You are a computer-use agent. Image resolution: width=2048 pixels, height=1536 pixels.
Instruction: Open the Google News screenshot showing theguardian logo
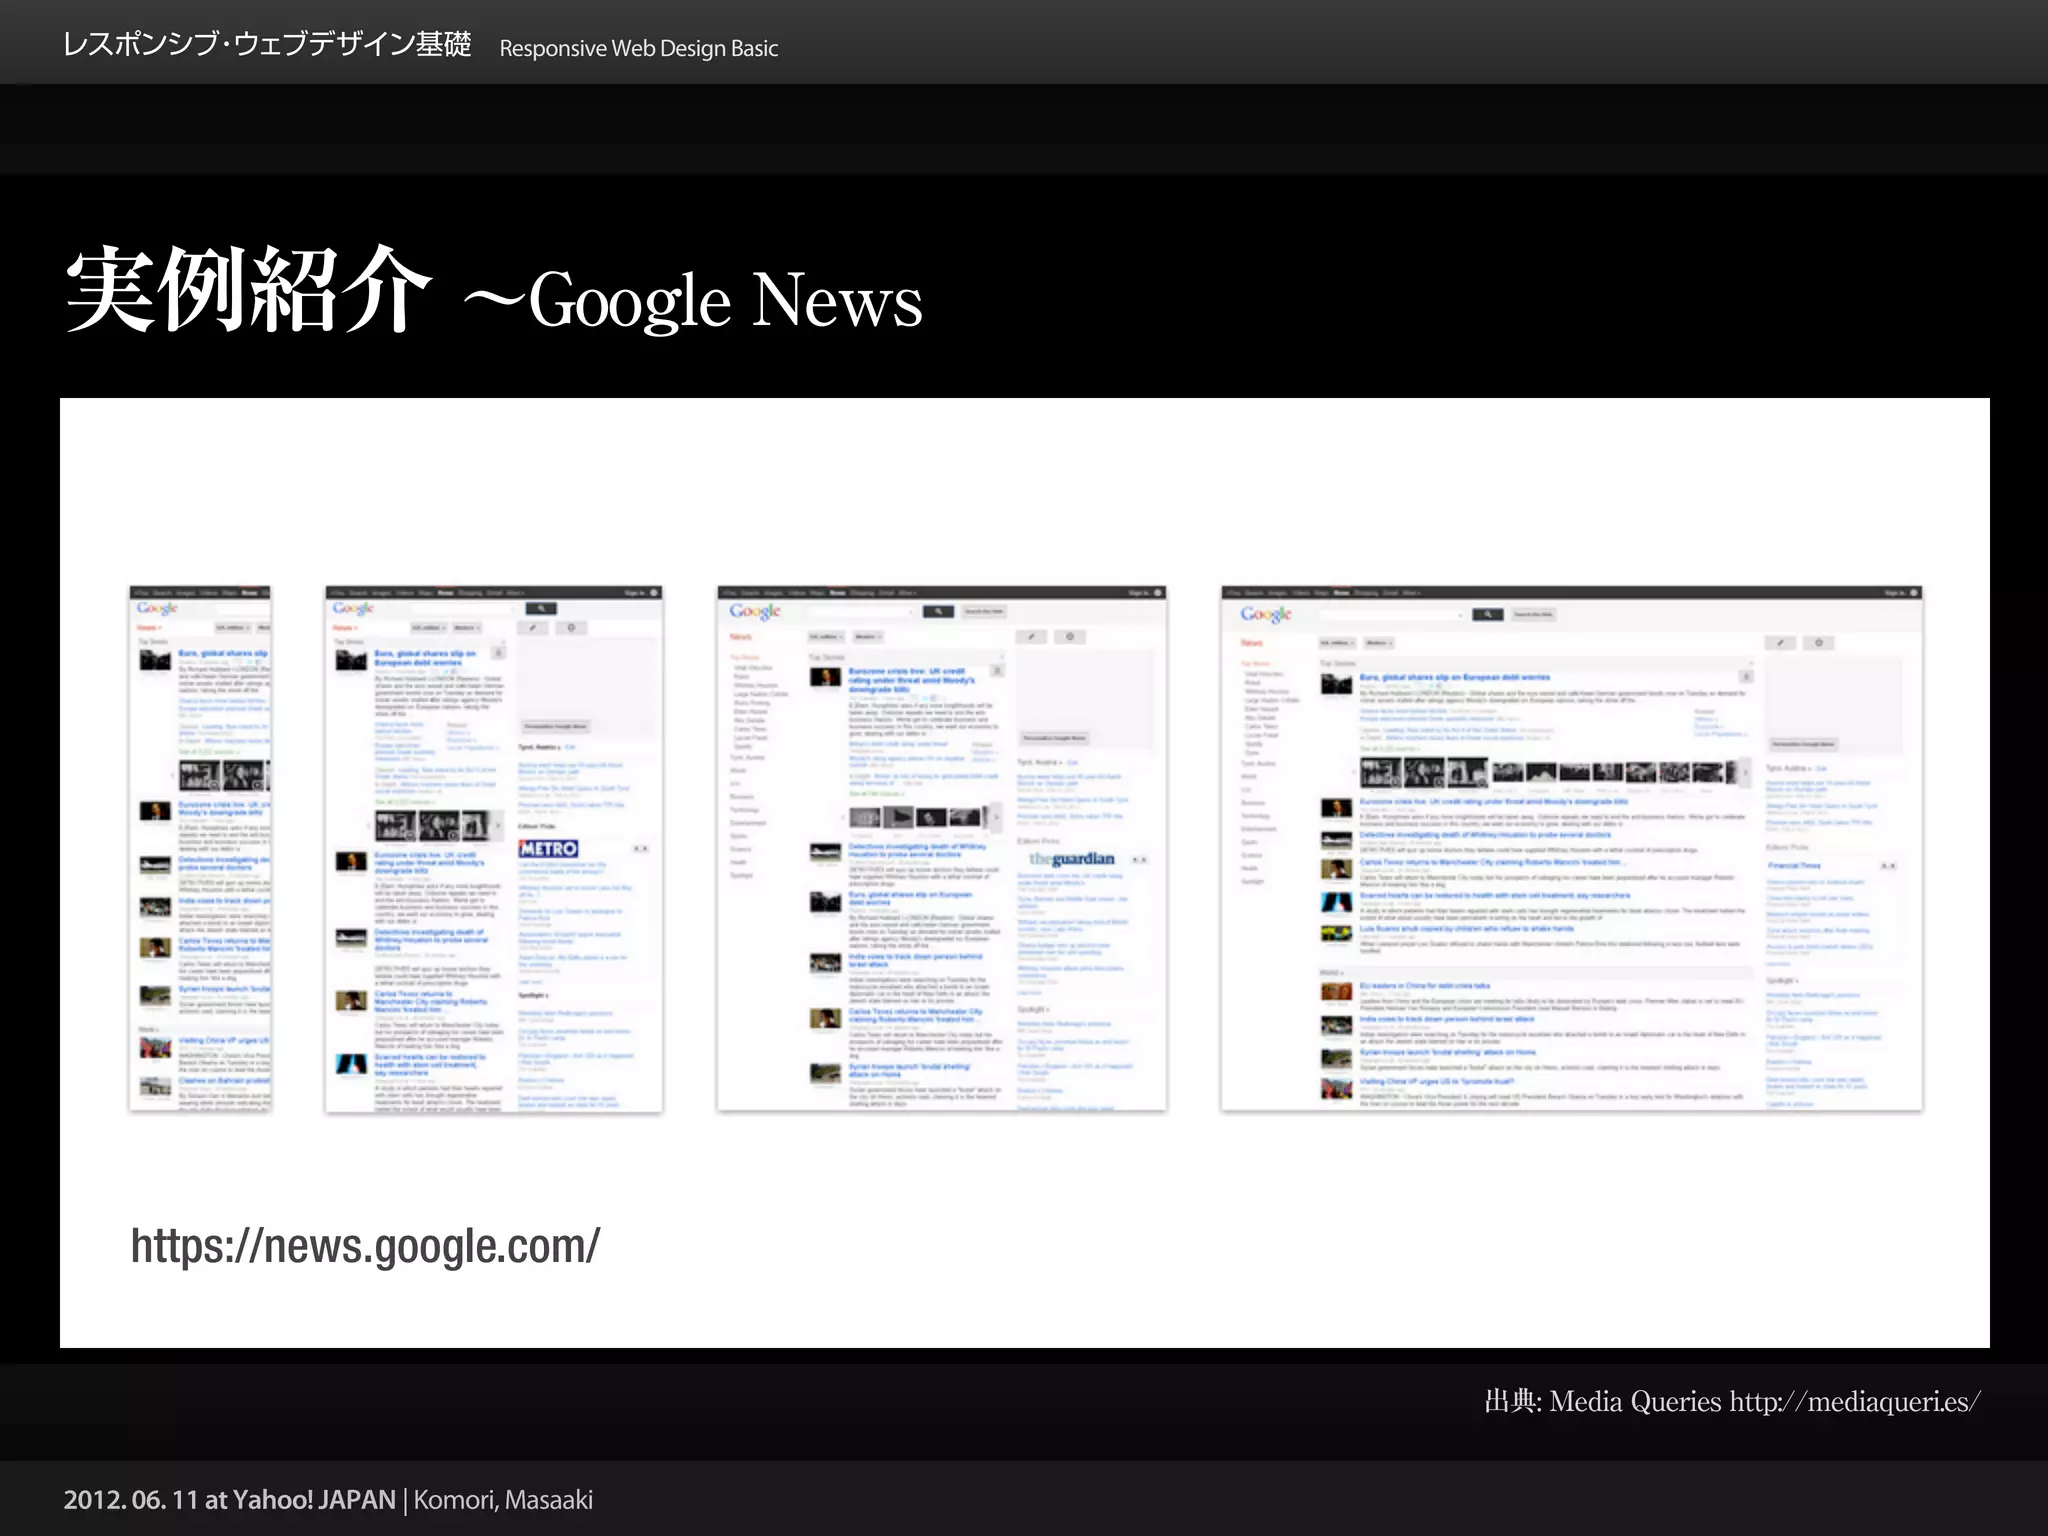[942, 848]
